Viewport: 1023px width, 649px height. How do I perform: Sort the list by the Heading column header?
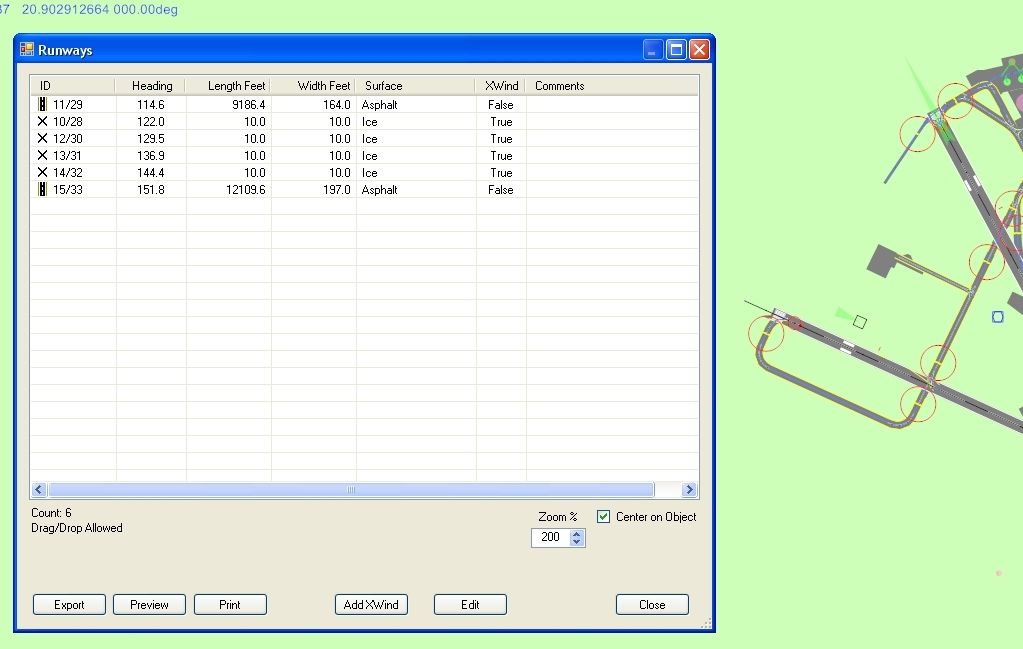click(150, 86)
